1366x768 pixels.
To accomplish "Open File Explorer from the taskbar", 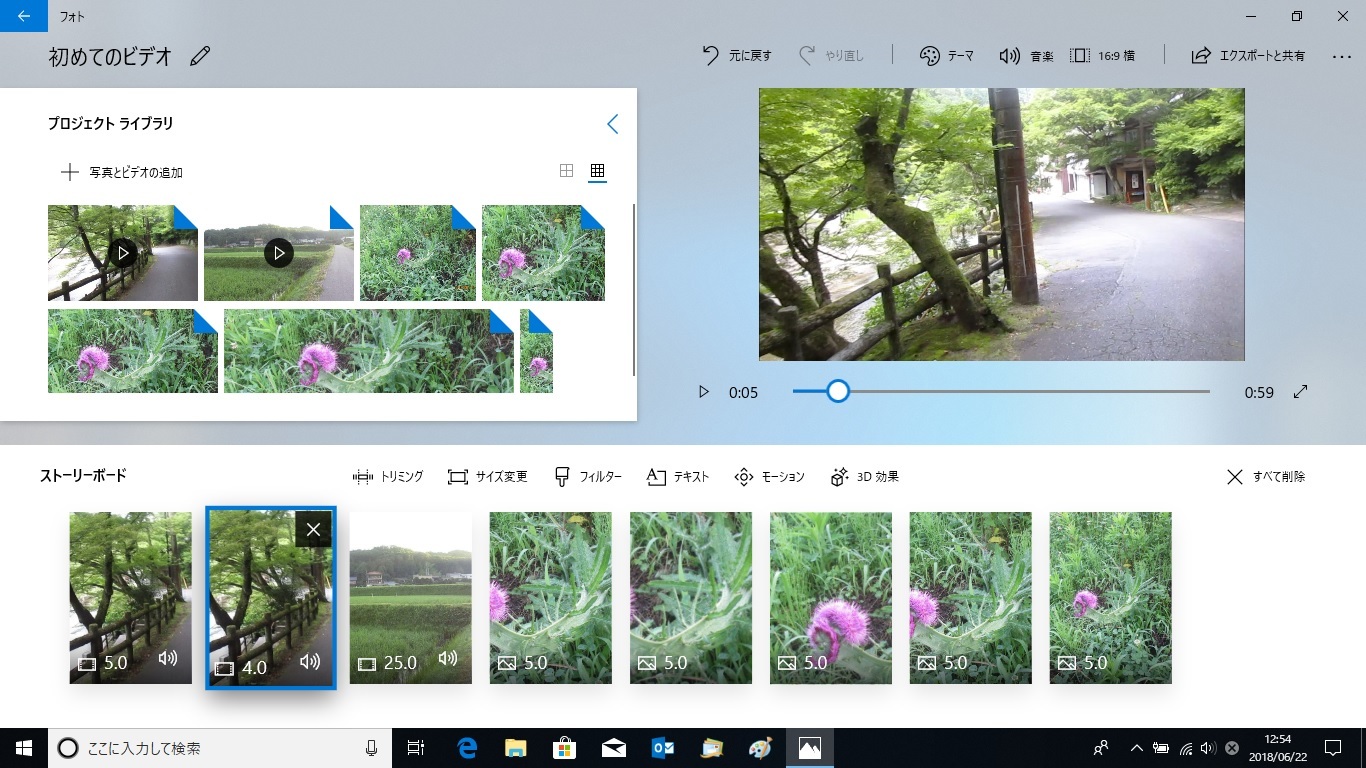I will click(516, 748).
